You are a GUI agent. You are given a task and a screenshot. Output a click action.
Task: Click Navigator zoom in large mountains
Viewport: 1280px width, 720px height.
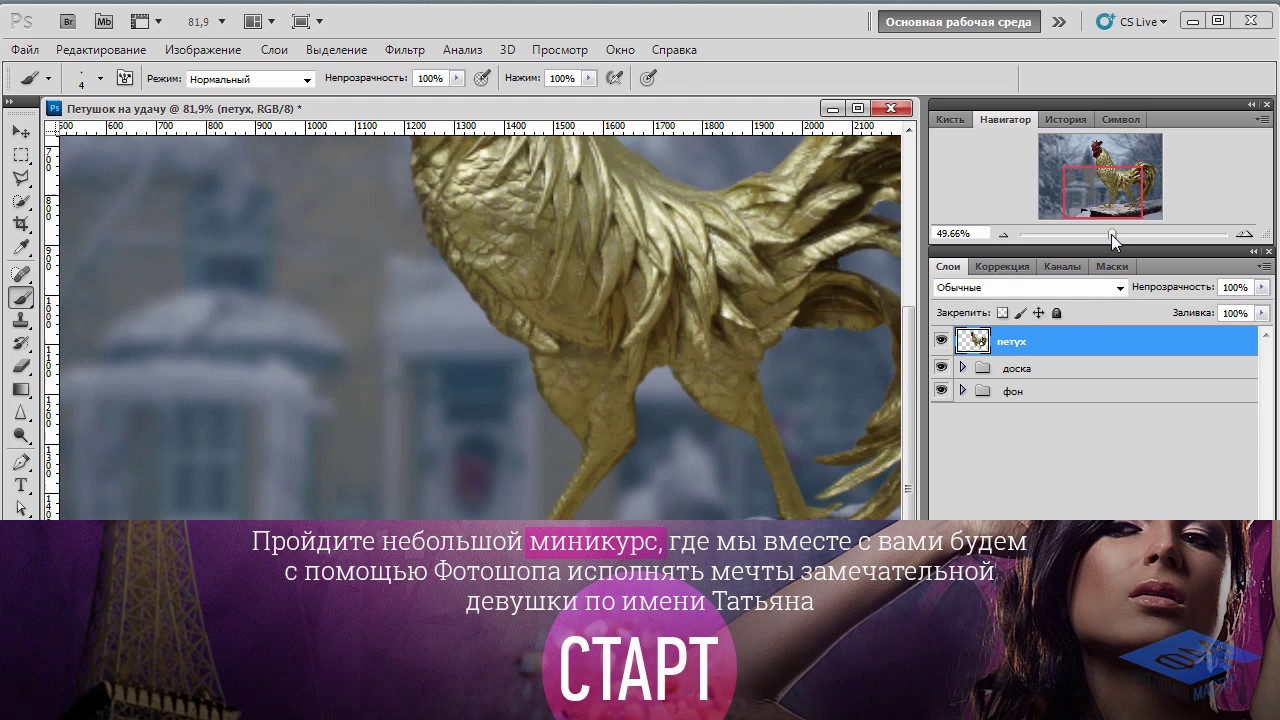point(1244,234)
